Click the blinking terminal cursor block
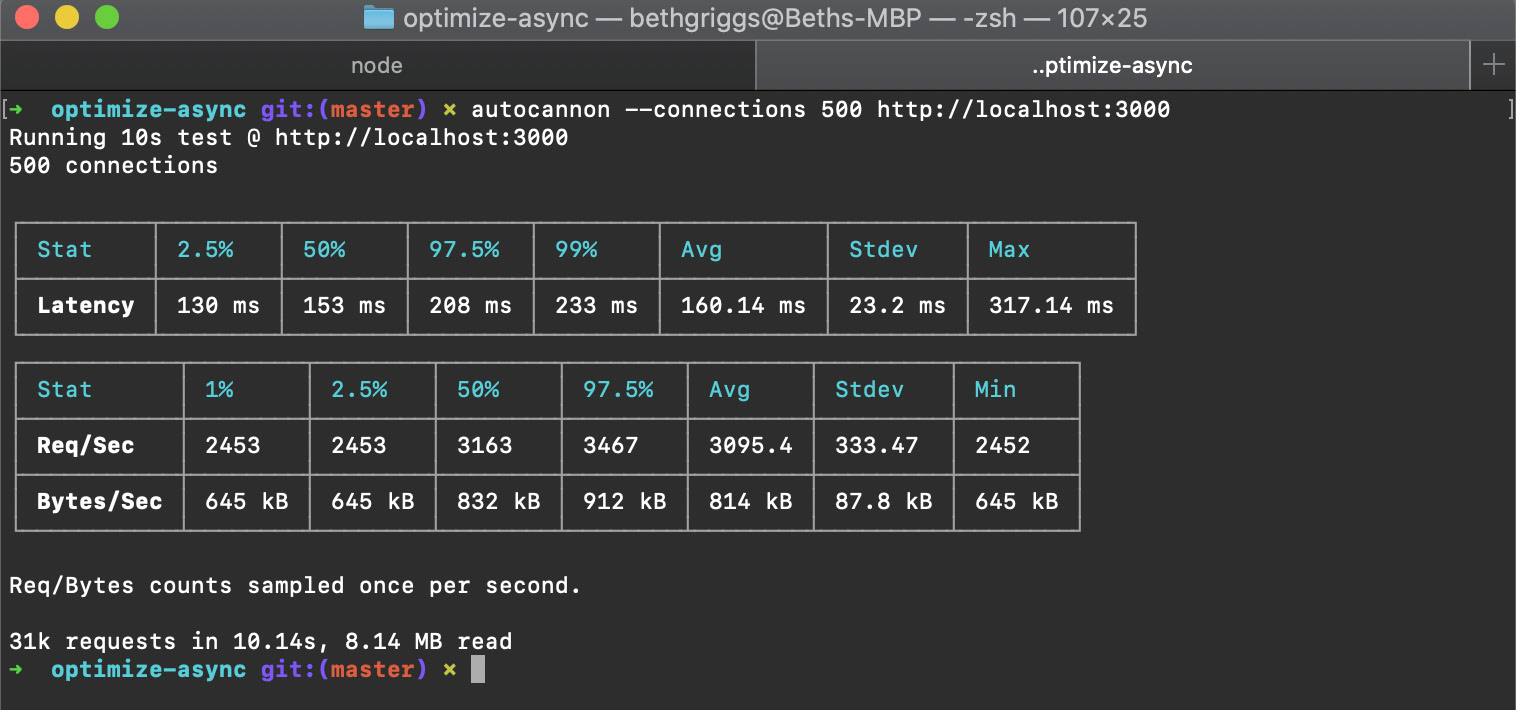1516x710 pixels. point(477,669)
